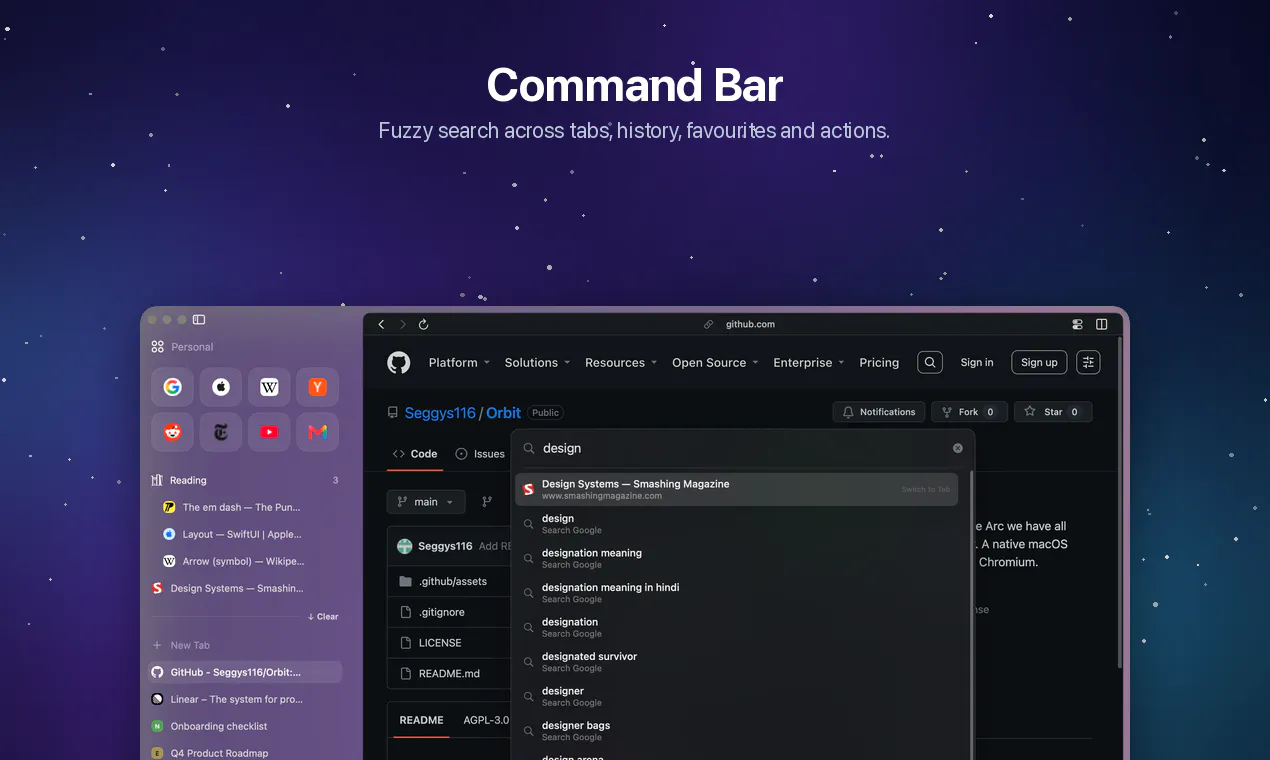Image resolution: width=1270 pixels, height=760 pixels.
Task: Open the Enterprise dropdown menu
Action: click(809, 362)
